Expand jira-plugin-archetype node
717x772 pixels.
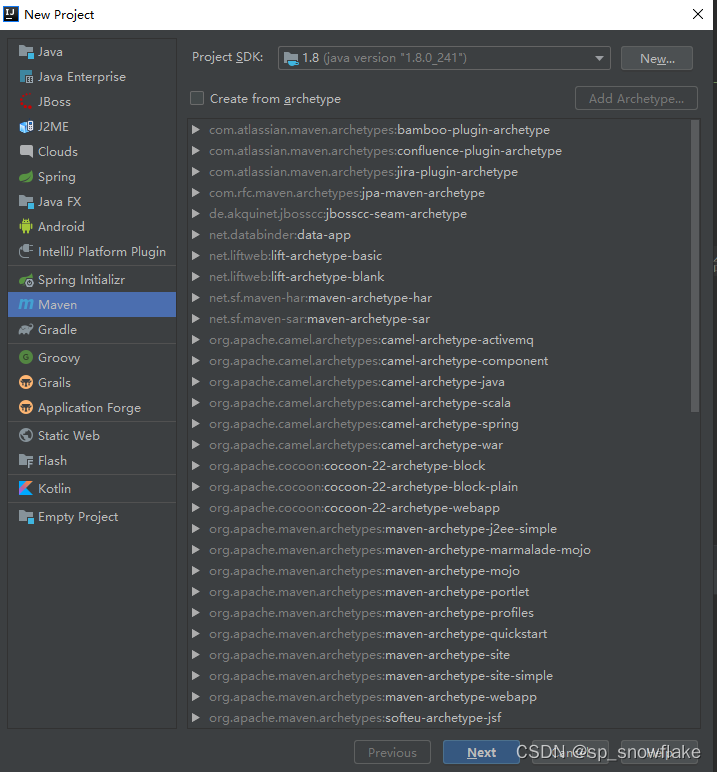196,172
